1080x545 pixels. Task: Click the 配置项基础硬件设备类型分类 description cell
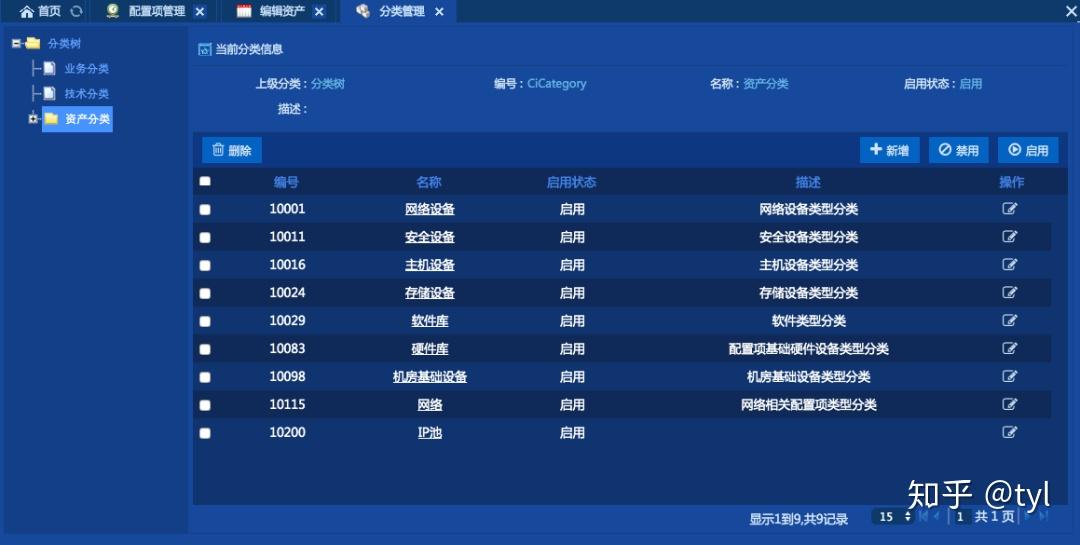(x=809, y=349)
